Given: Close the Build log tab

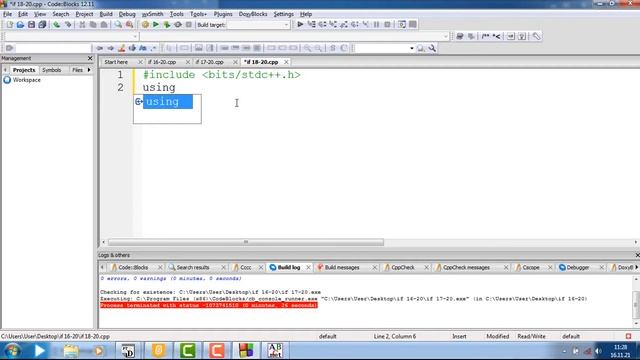Looking at the screenshot, I should (x=308, y=267).
